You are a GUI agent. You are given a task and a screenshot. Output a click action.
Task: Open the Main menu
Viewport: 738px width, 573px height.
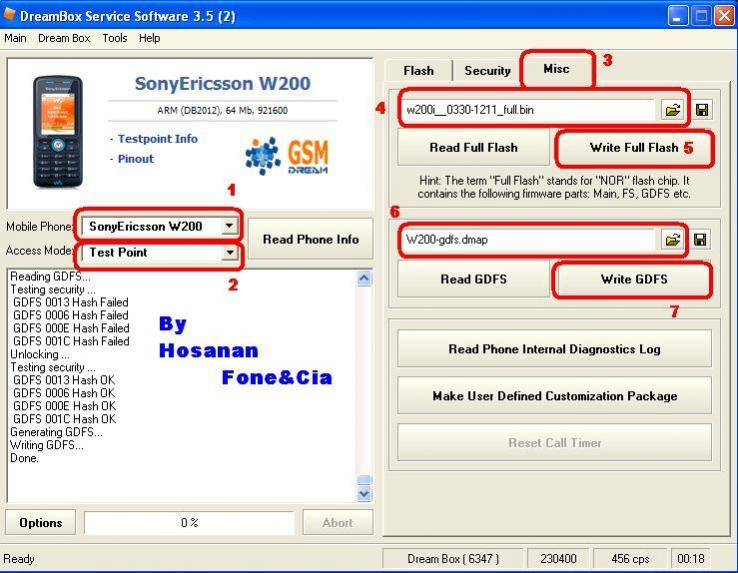pos(15,38)
